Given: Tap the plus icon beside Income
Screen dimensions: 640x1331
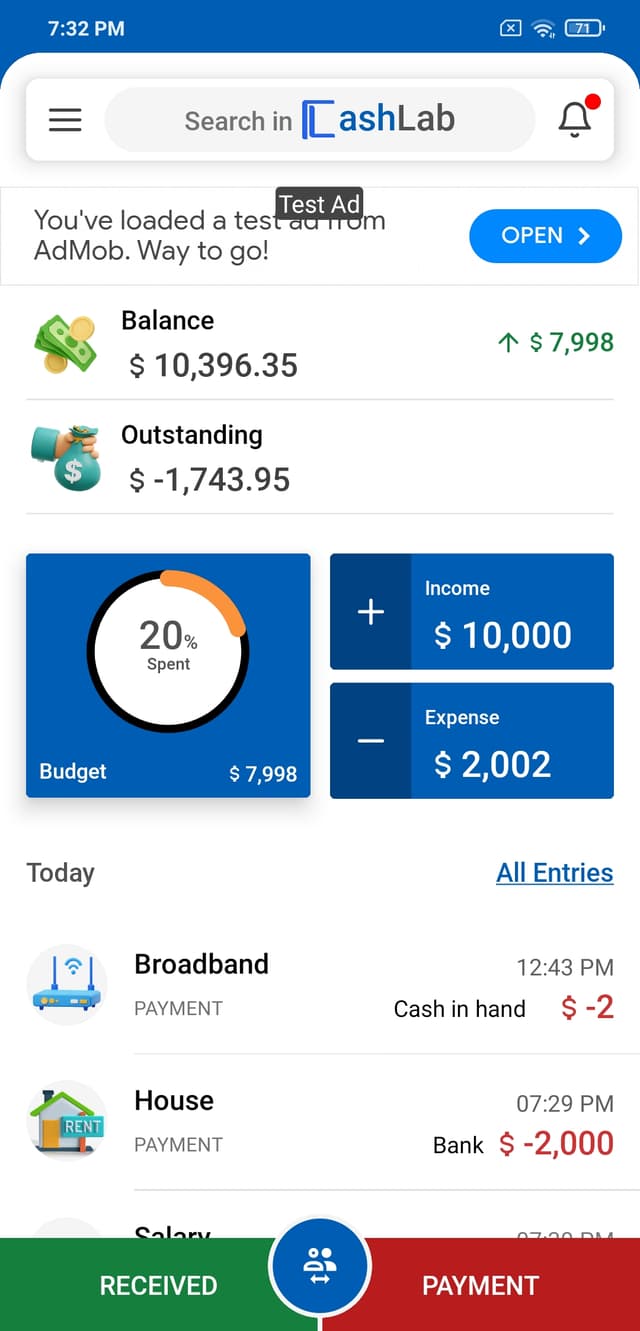Looking at the screenshot, I should point(371,611).
